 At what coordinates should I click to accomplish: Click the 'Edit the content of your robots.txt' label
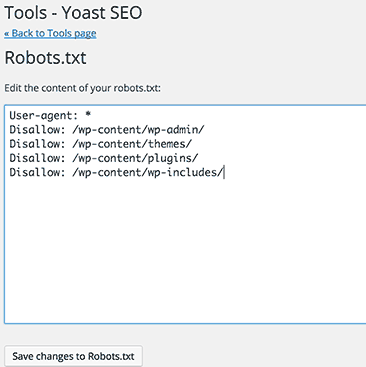[82, 88]
